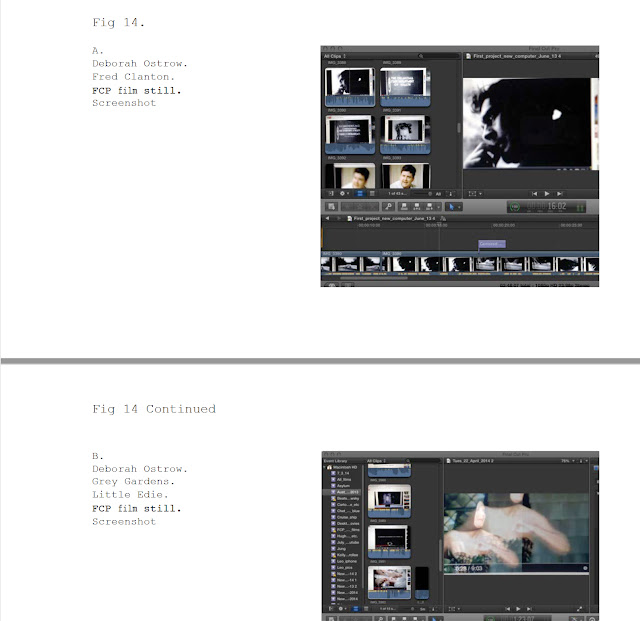This screenshot has width=640, height=621.
Task: Click the Connect clip edit icon in Fig A
Action: [x=404, y=207]
